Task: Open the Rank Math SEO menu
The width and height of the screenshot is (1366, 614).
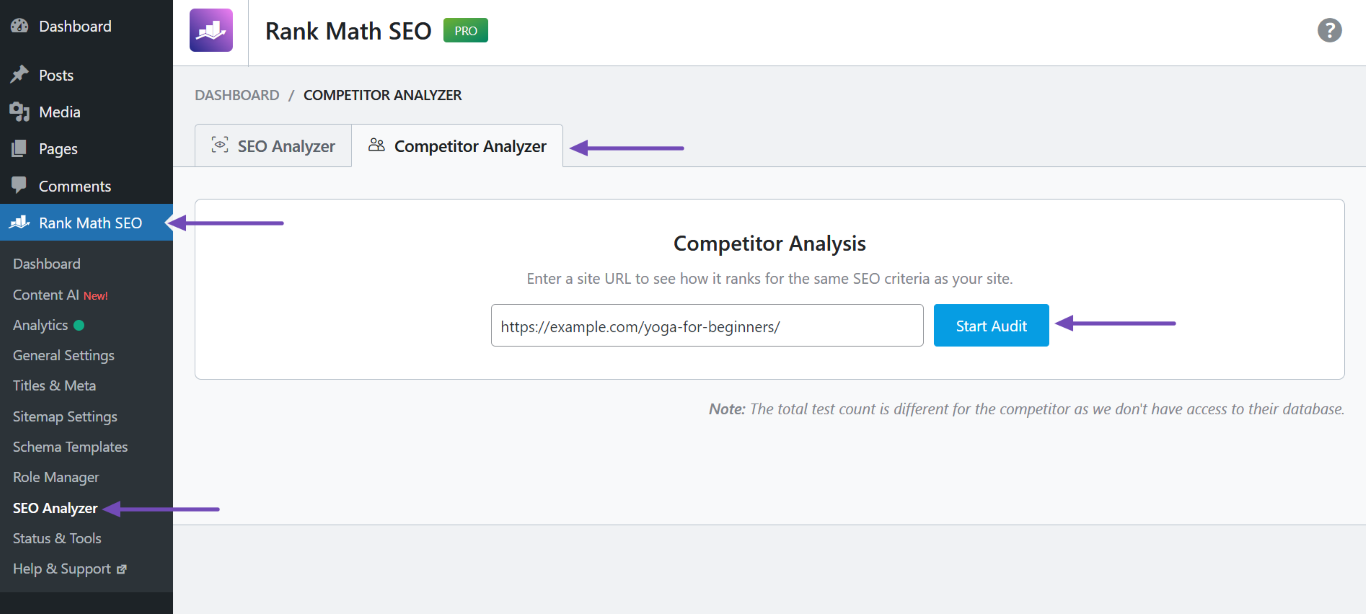Action: (x=86, y=223)
